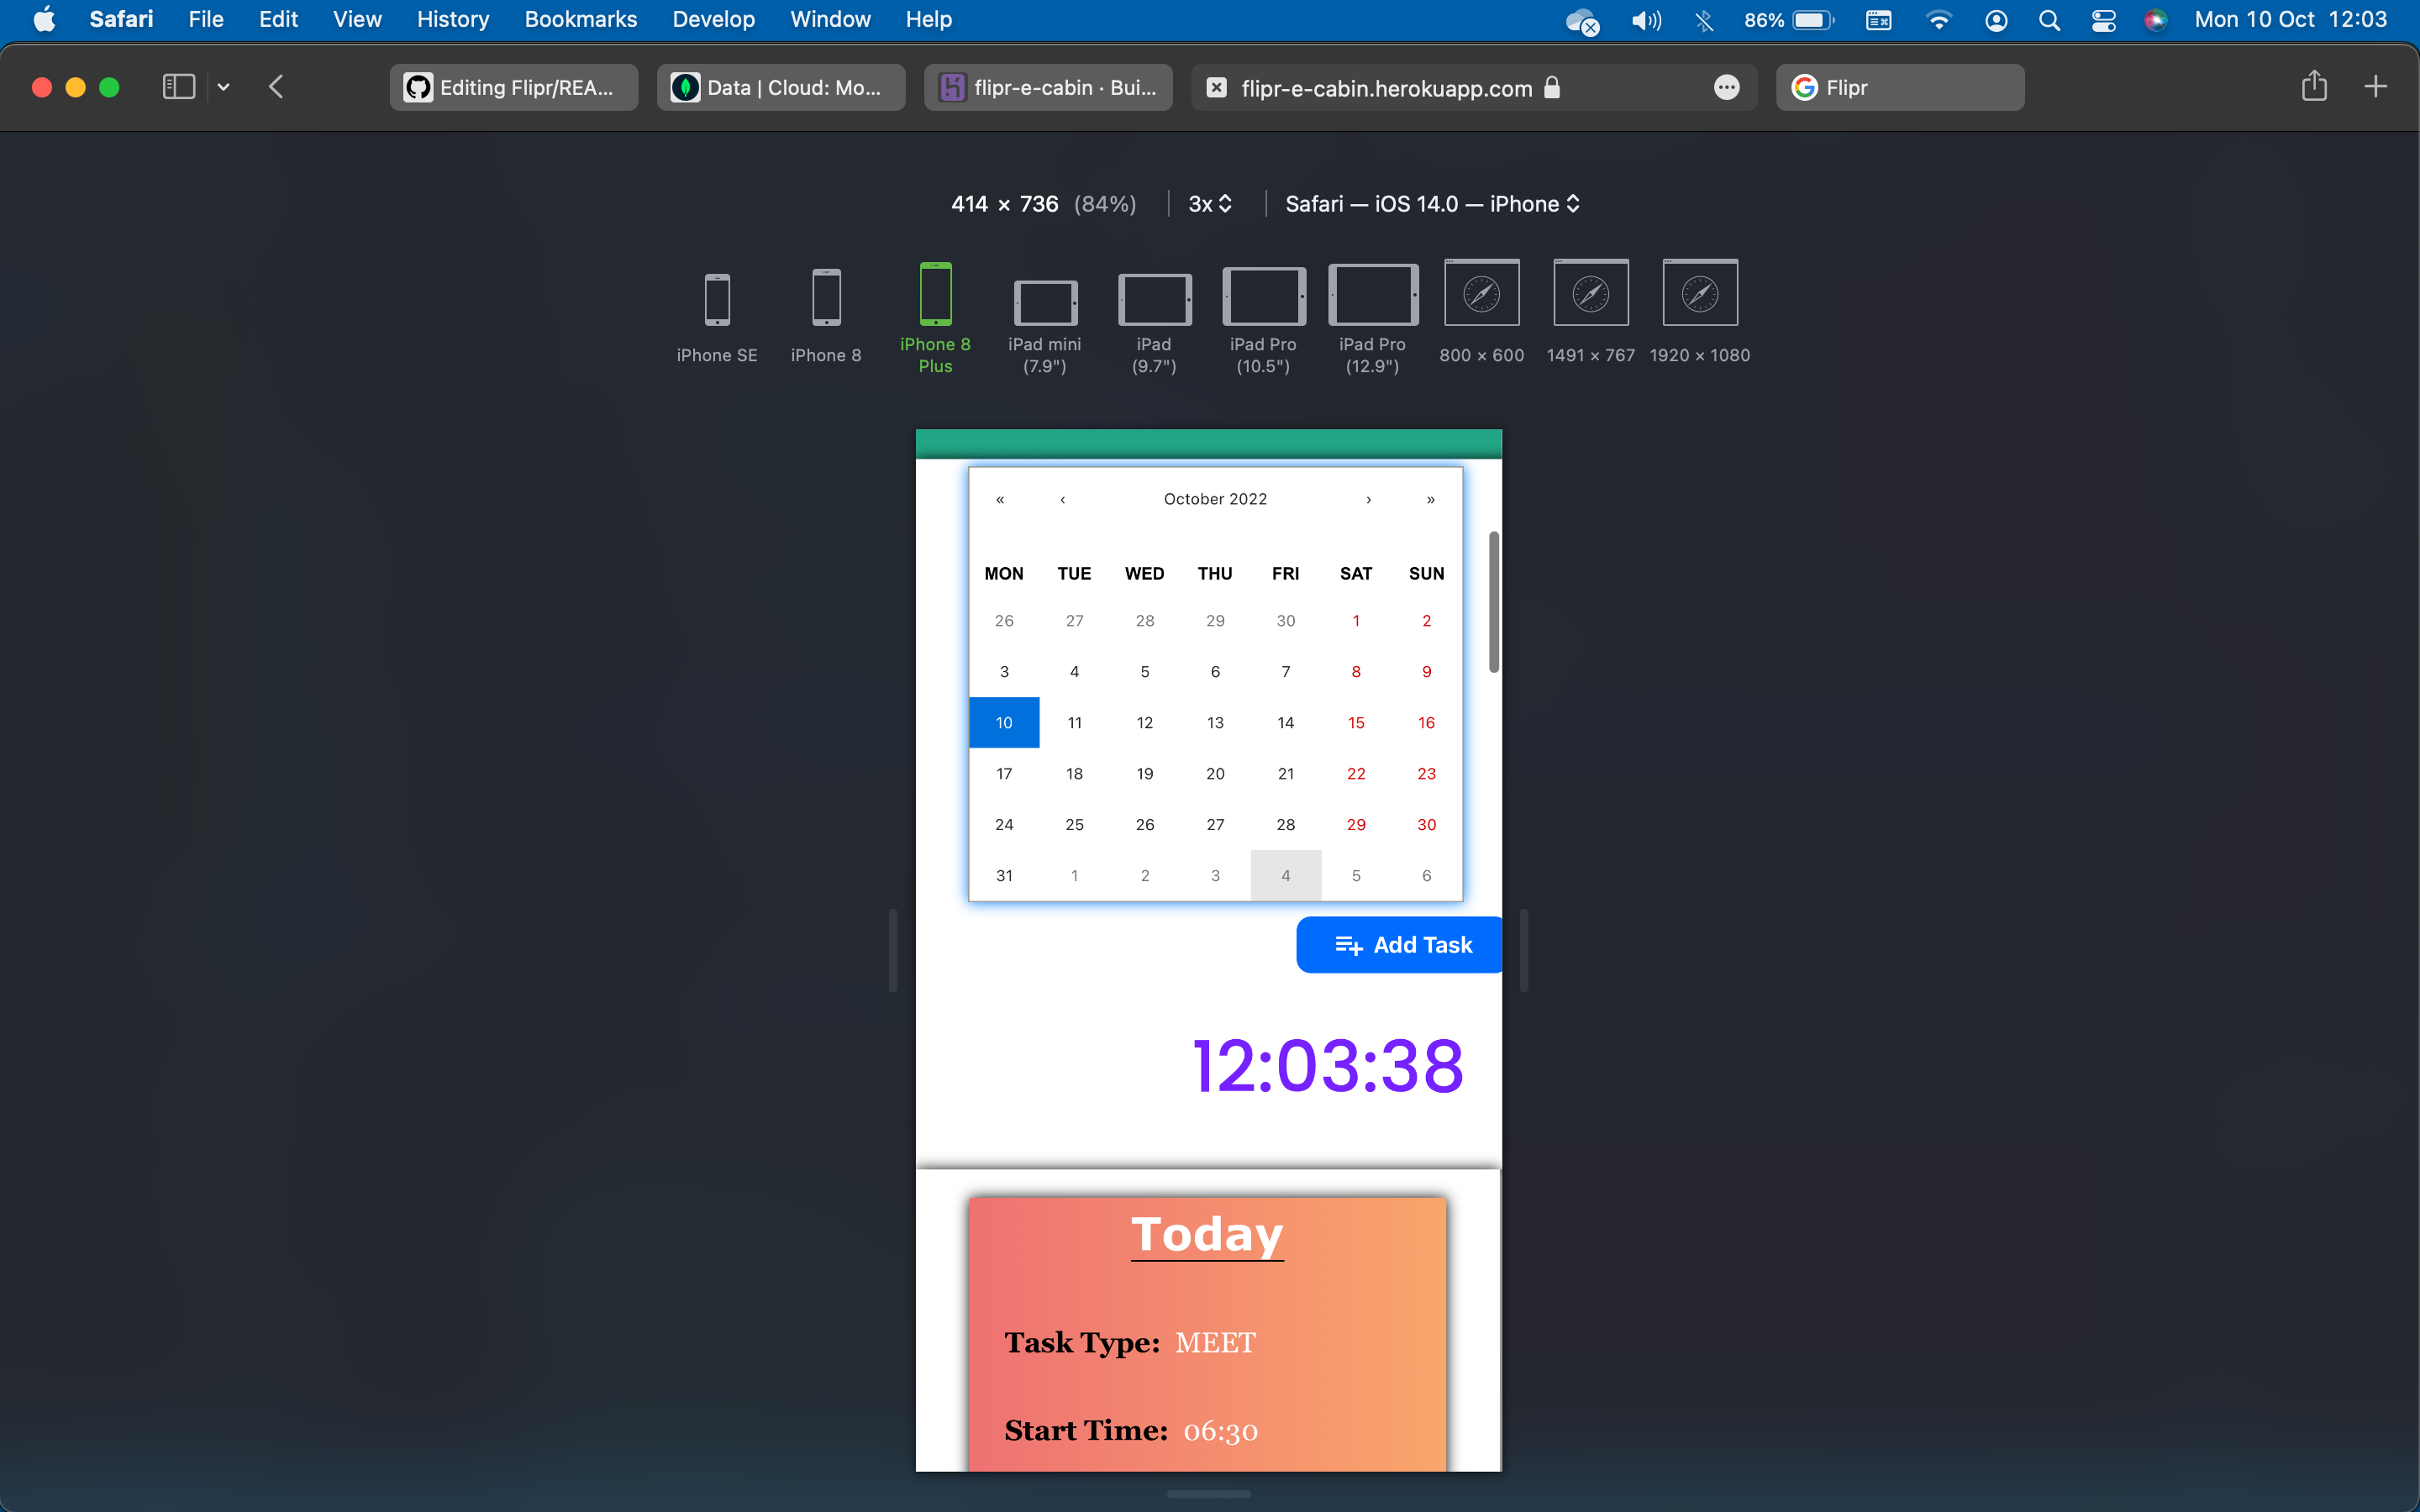This screenshot has height=1512, width=2420.
Task: Select the 800 × 600 viewport icon
Action: click(x=1481, y=294)
